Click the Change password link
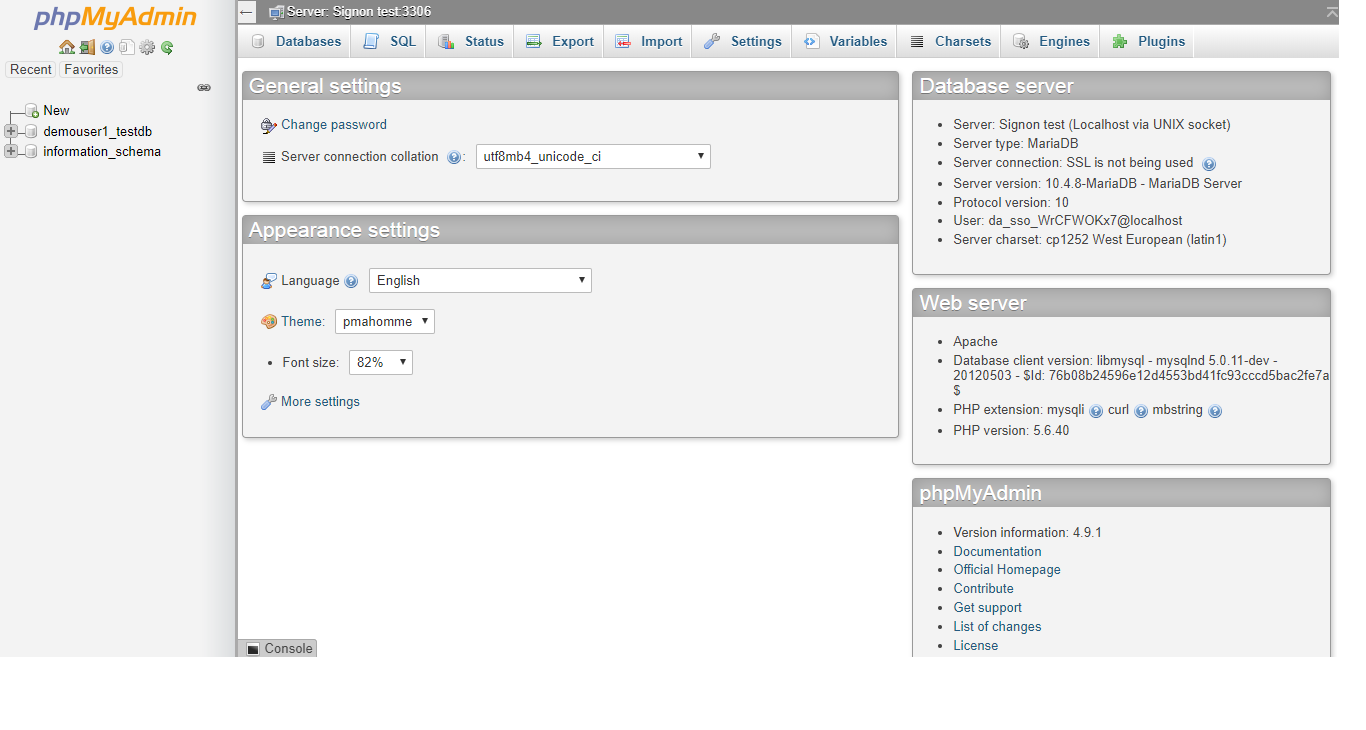This screenshot has width=1366, height=730. coord(334,124)
